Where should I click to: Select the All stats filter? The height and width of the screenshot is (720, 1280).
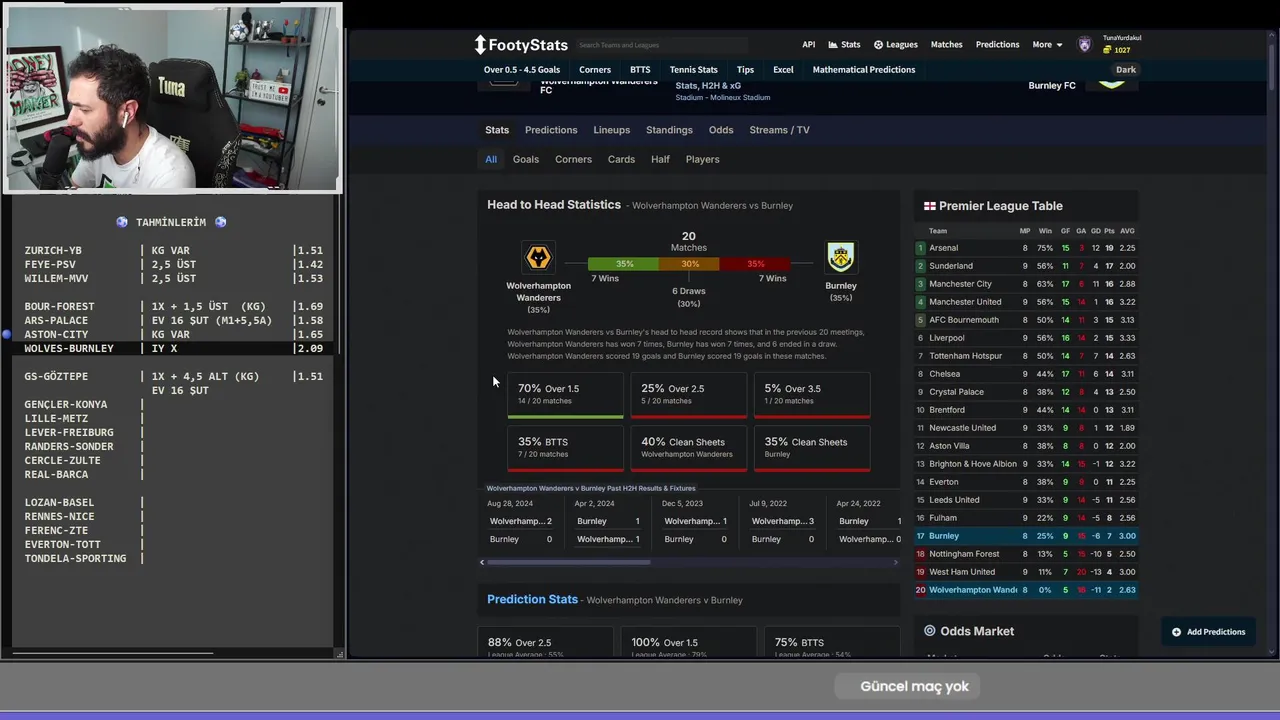pos(491,159)
